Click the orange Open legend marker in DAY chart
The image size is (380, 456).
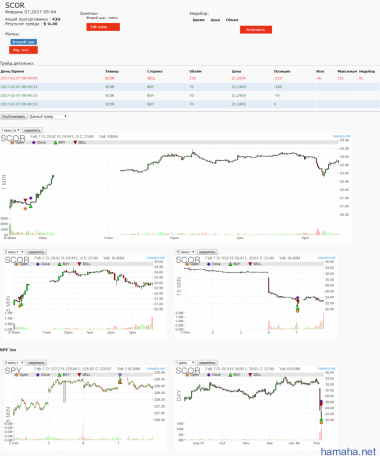click(x=187, y=375)
